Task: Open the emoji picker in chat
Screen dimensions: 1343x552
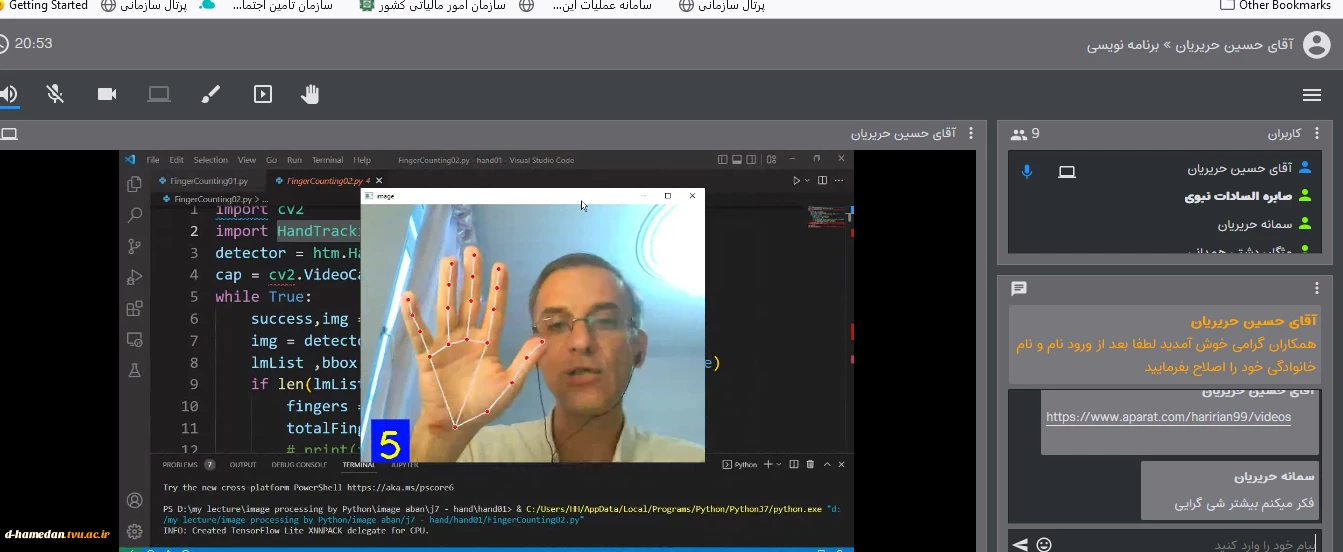Action: tap(1044, 545)
